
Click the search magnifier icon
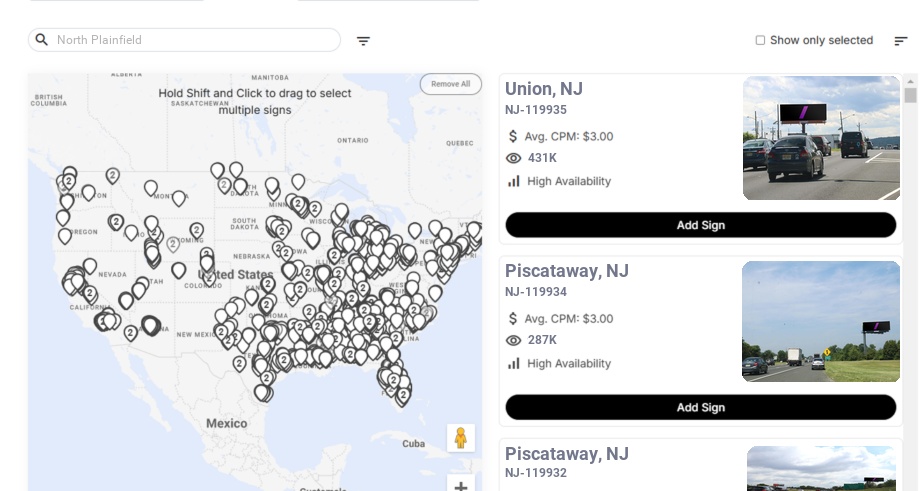click(42, 40)
